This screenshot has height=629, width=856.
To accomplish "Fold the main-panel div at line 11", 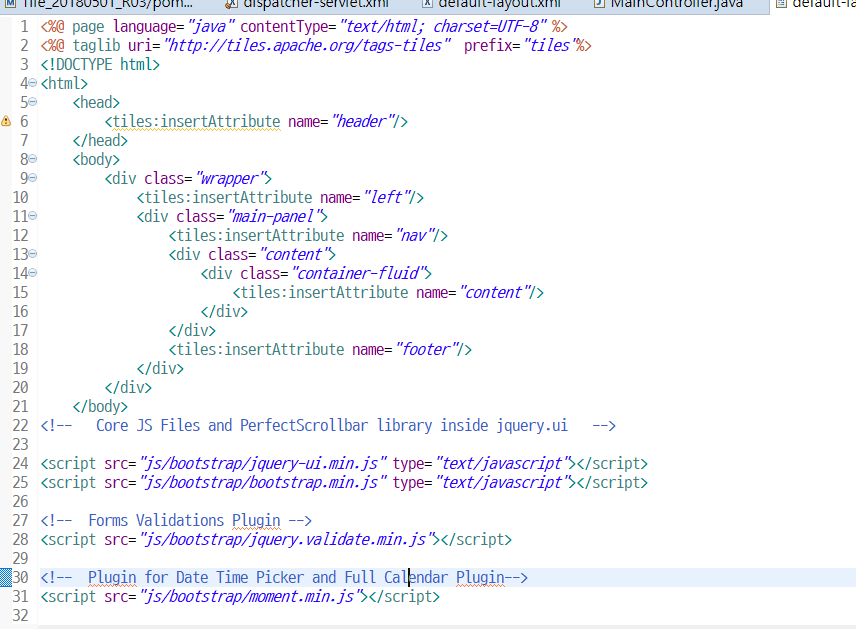I will pyautogui.click(x=32, y=216).
